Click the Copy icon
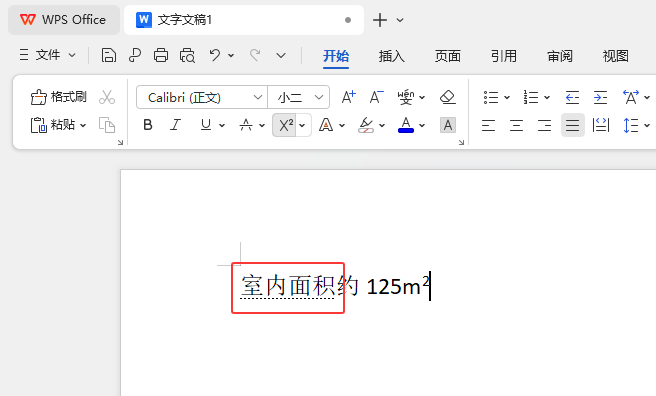The width and height of the screenshot is (656, 396). [107, 125]
